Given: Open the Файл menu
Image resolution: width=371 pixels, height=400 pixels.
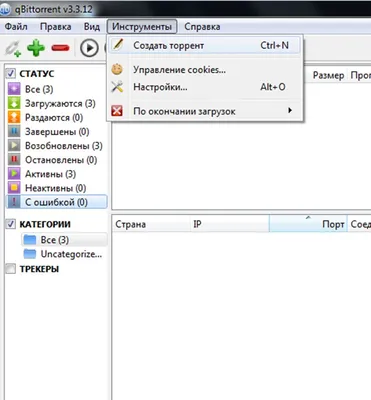Looking at the screenshot, I should (x=16, y=27).
